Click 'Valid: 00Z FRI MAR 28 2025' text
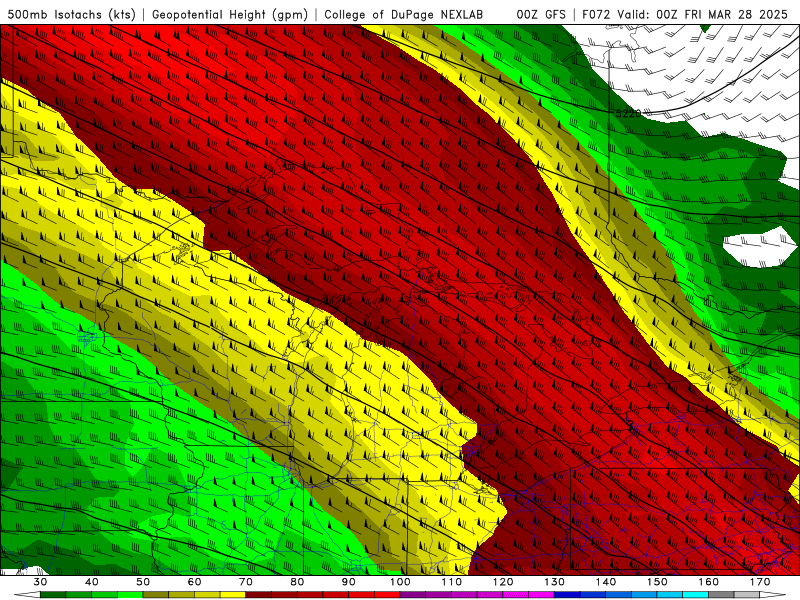800x600 pixels. [x=703, y=14]
